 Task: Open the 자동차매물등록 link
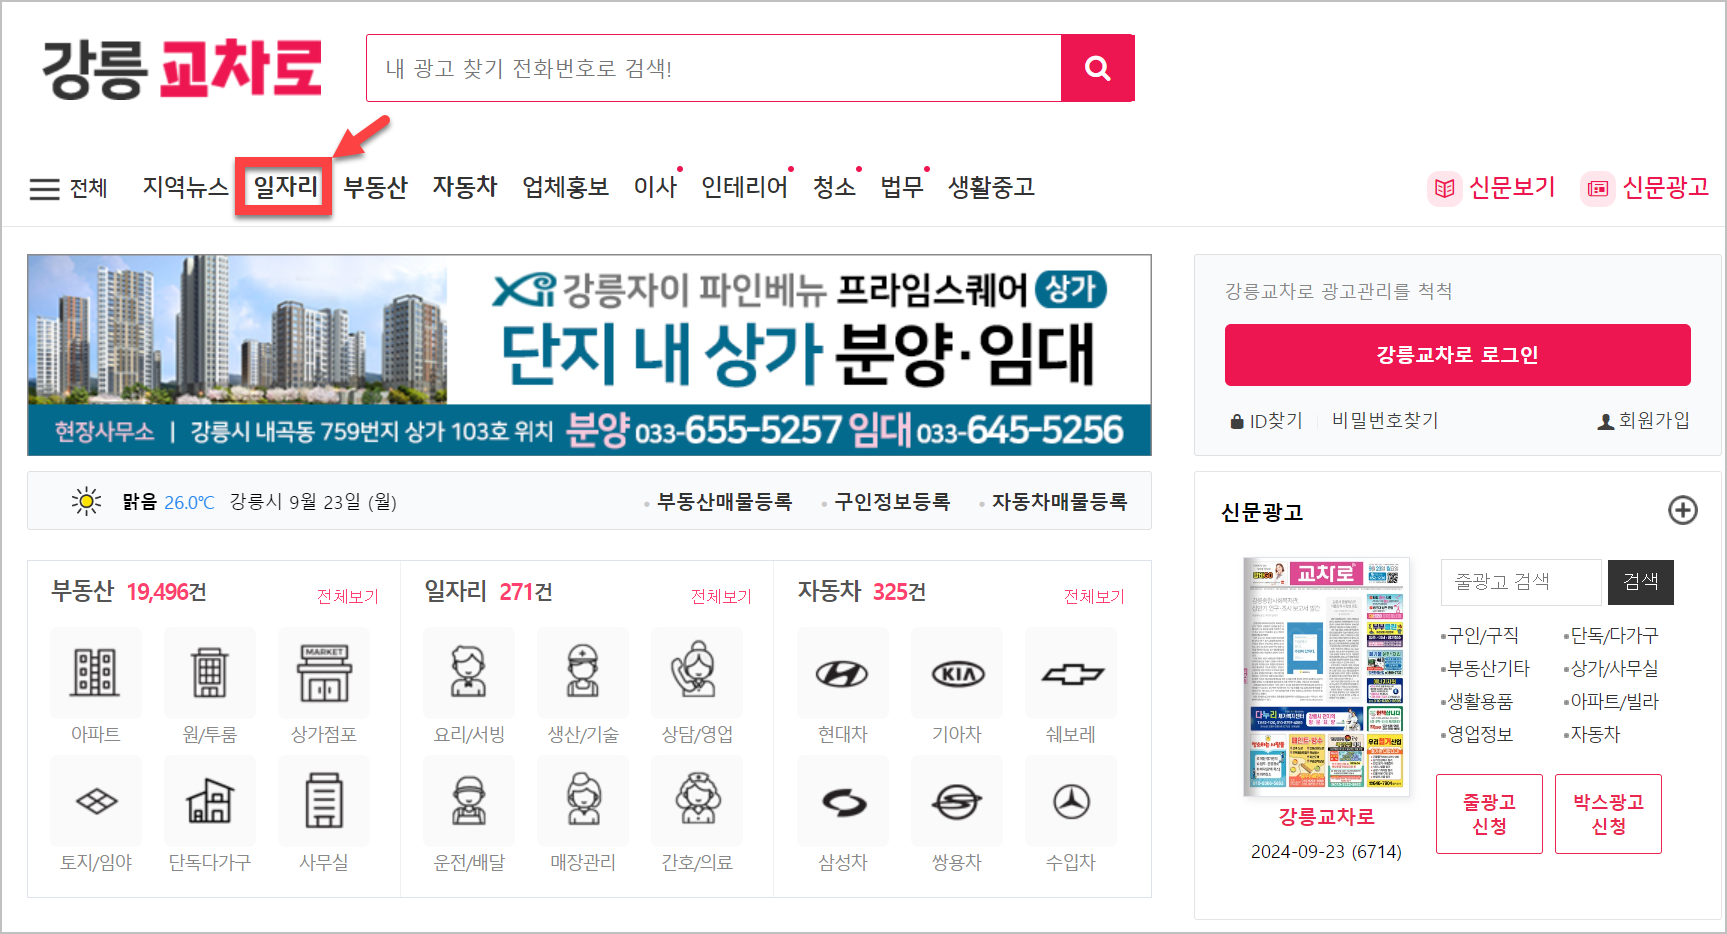[1059, 502]
